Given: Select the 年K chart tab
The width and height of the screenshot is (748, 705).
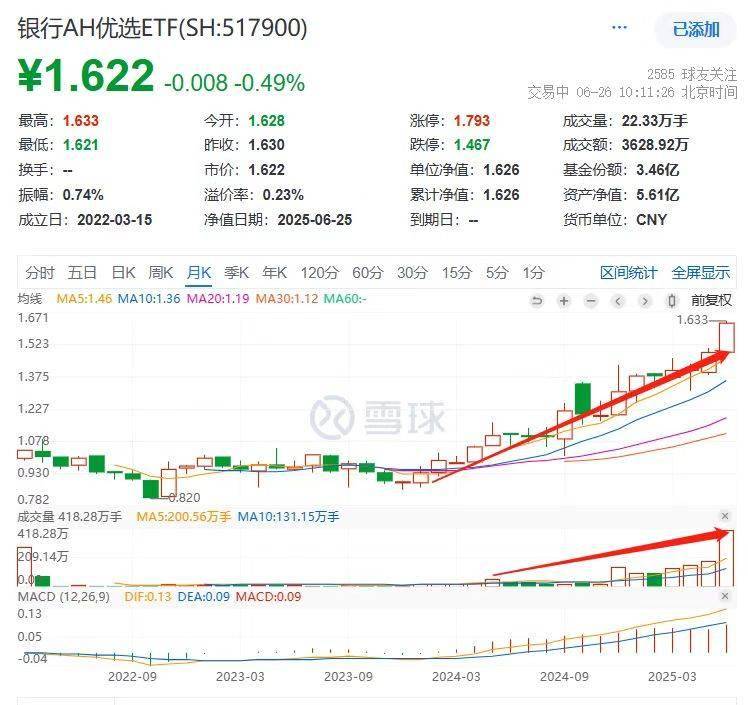Looking at the screenshot, I should (274, 273).
